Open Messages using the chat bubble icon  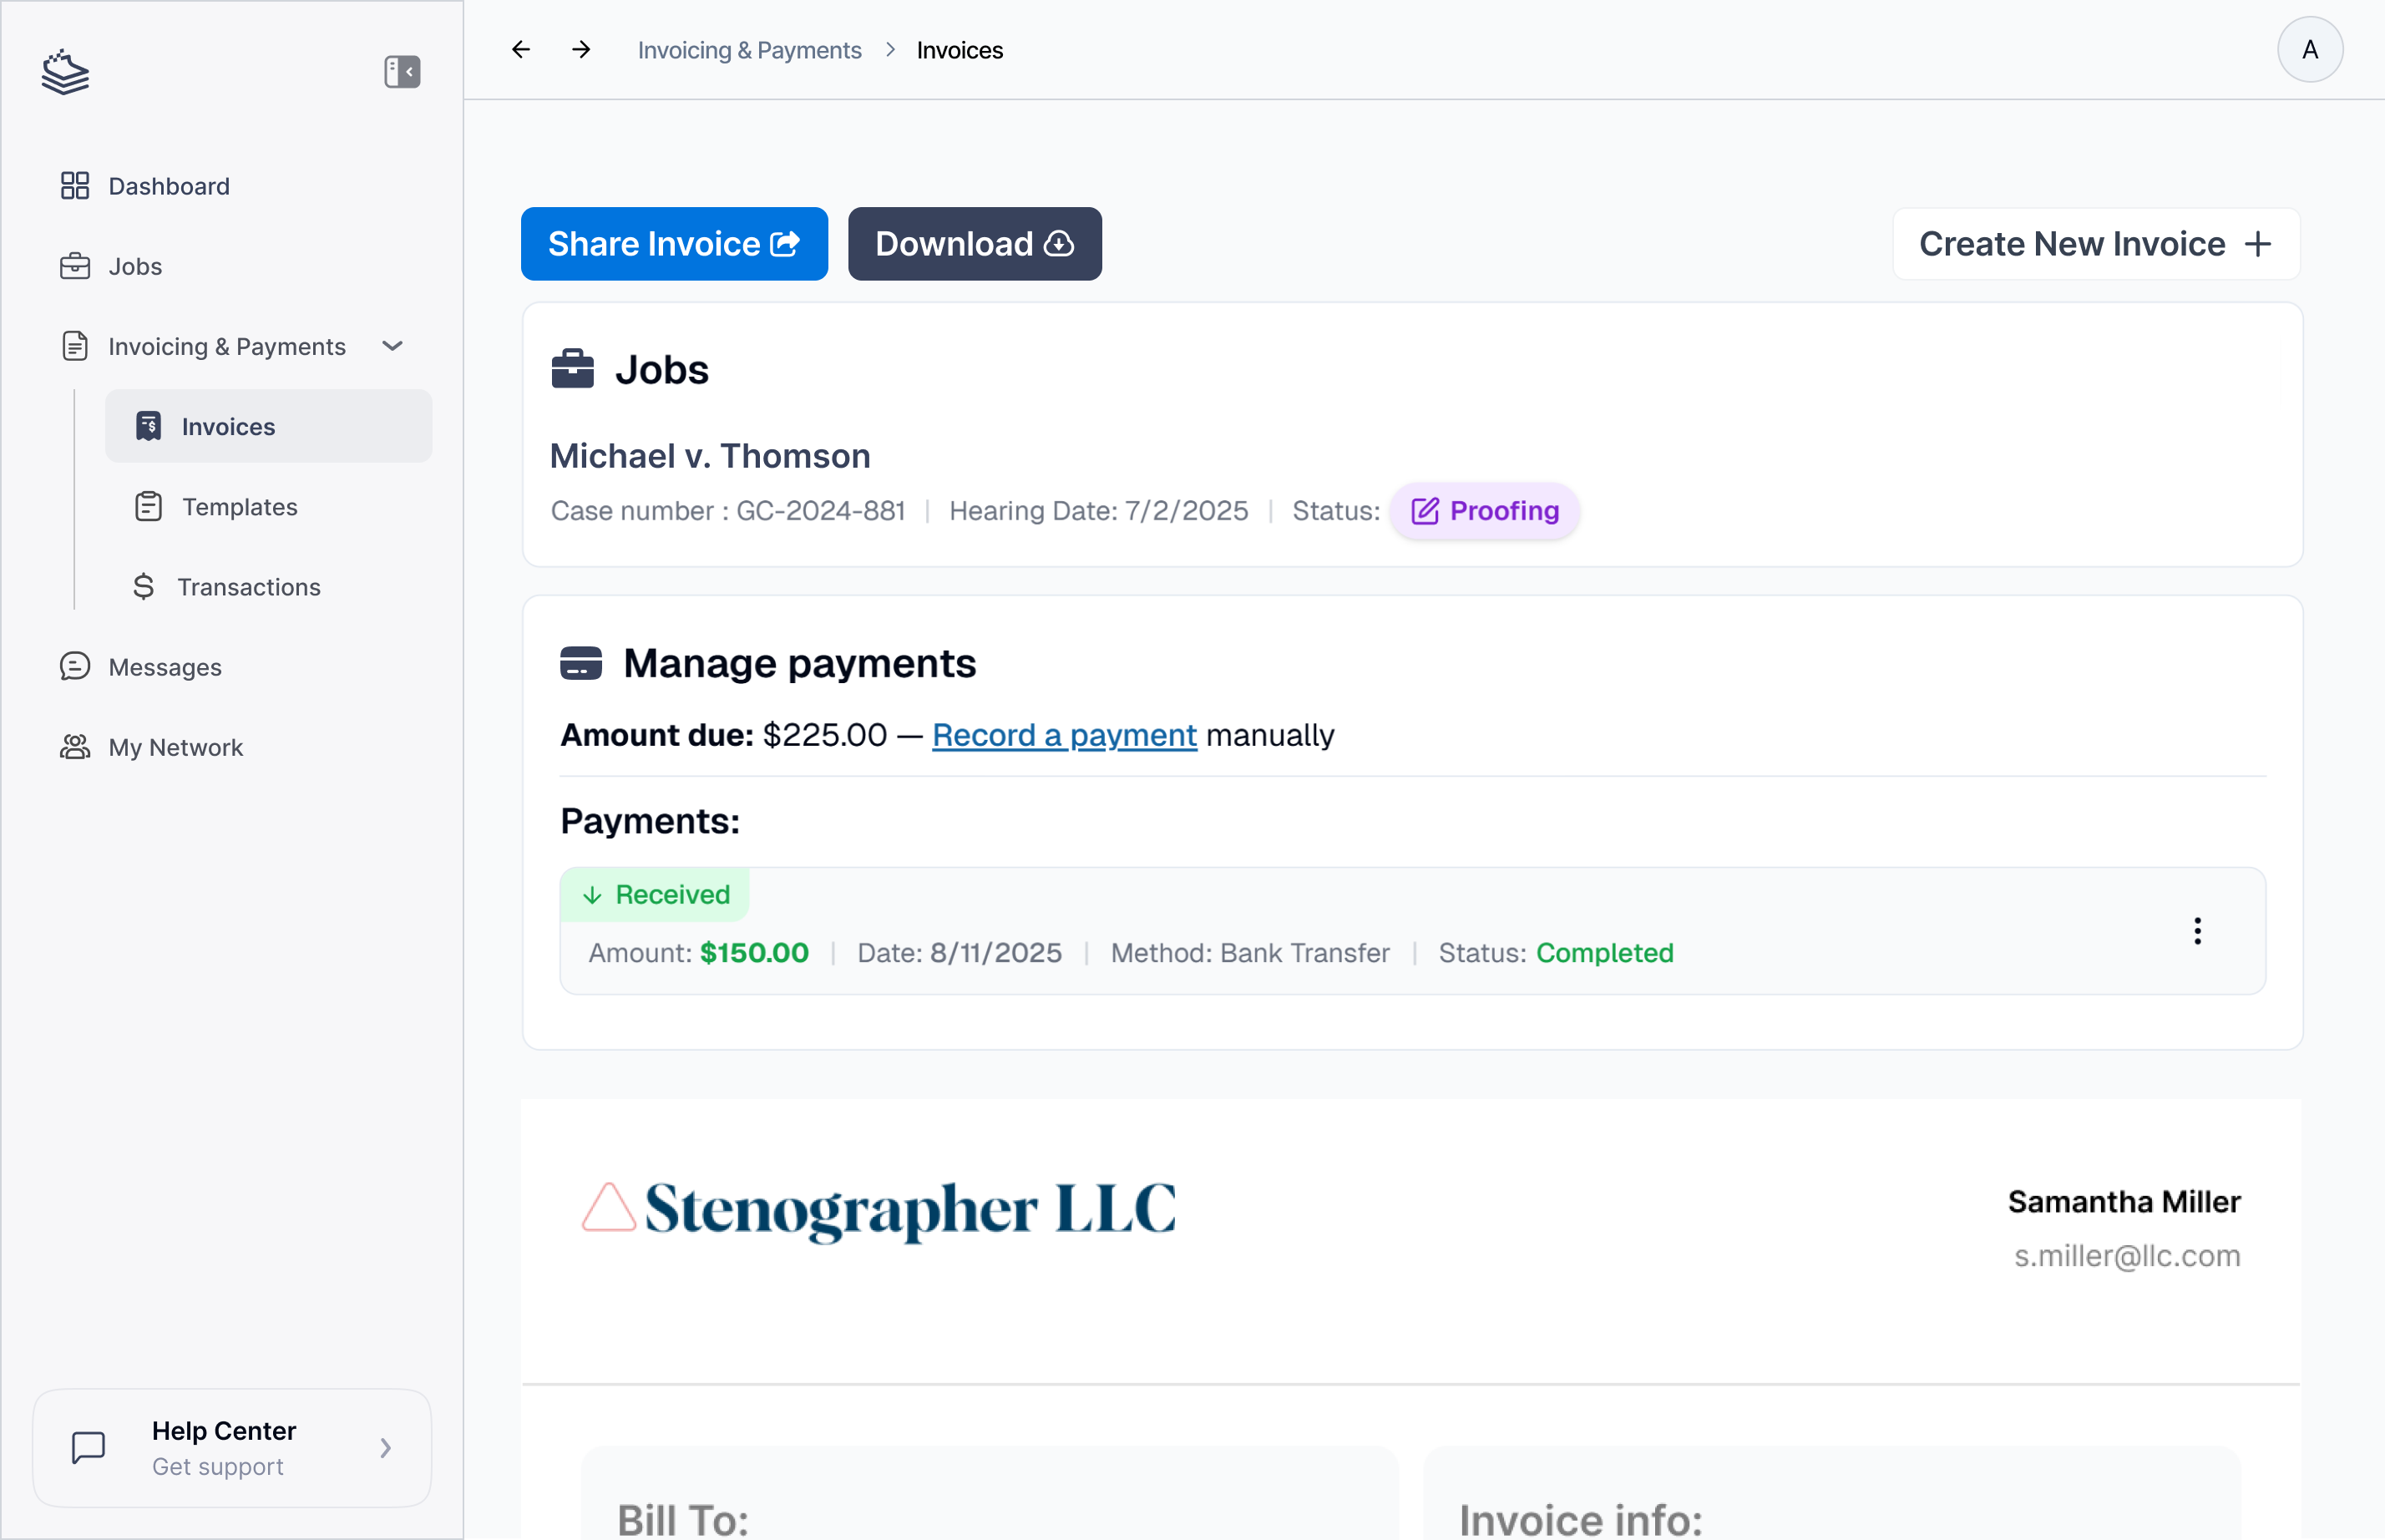click(74, 666)
